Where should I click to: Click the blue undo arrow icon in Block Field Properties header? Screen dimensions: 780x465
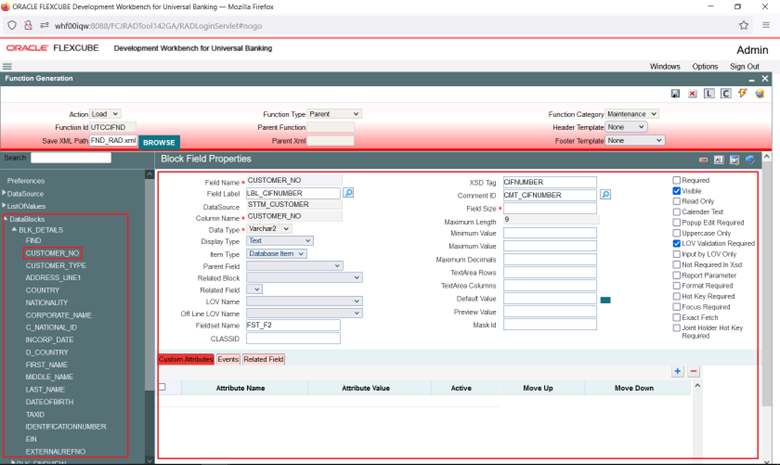click(750, 160)
